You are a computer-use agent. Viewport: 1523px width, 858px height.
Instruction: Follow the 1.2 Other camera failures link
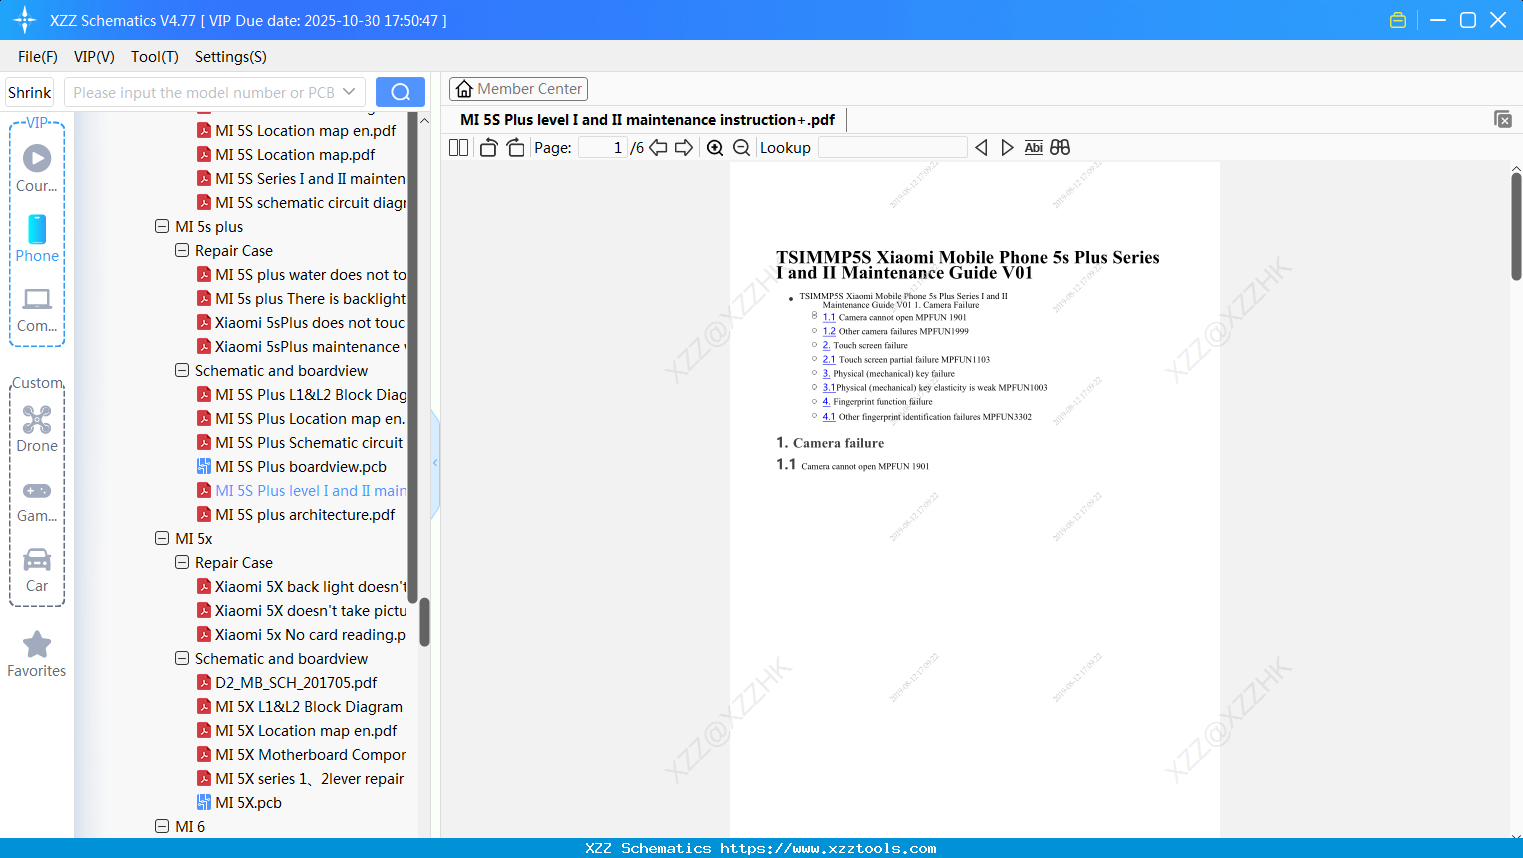point(829,331)
